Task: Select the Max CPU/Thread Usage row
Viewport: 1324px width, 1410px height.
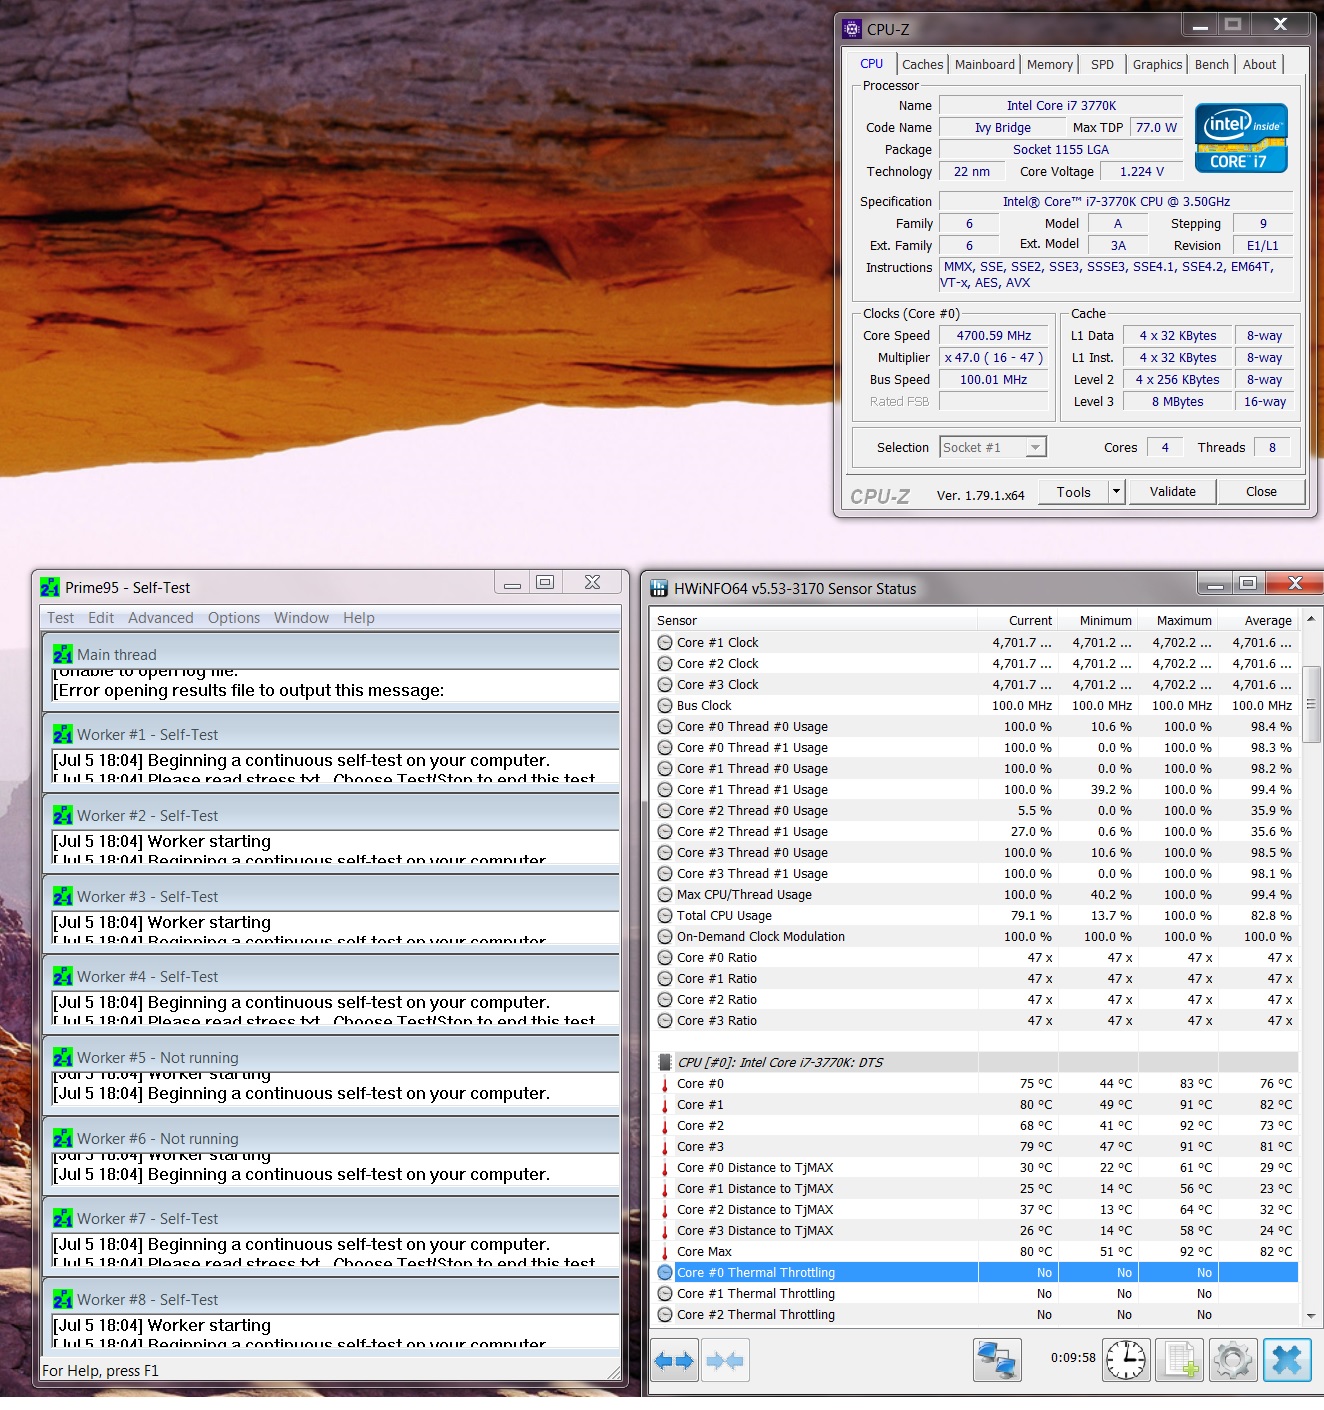Action: [x=976, y=894]
